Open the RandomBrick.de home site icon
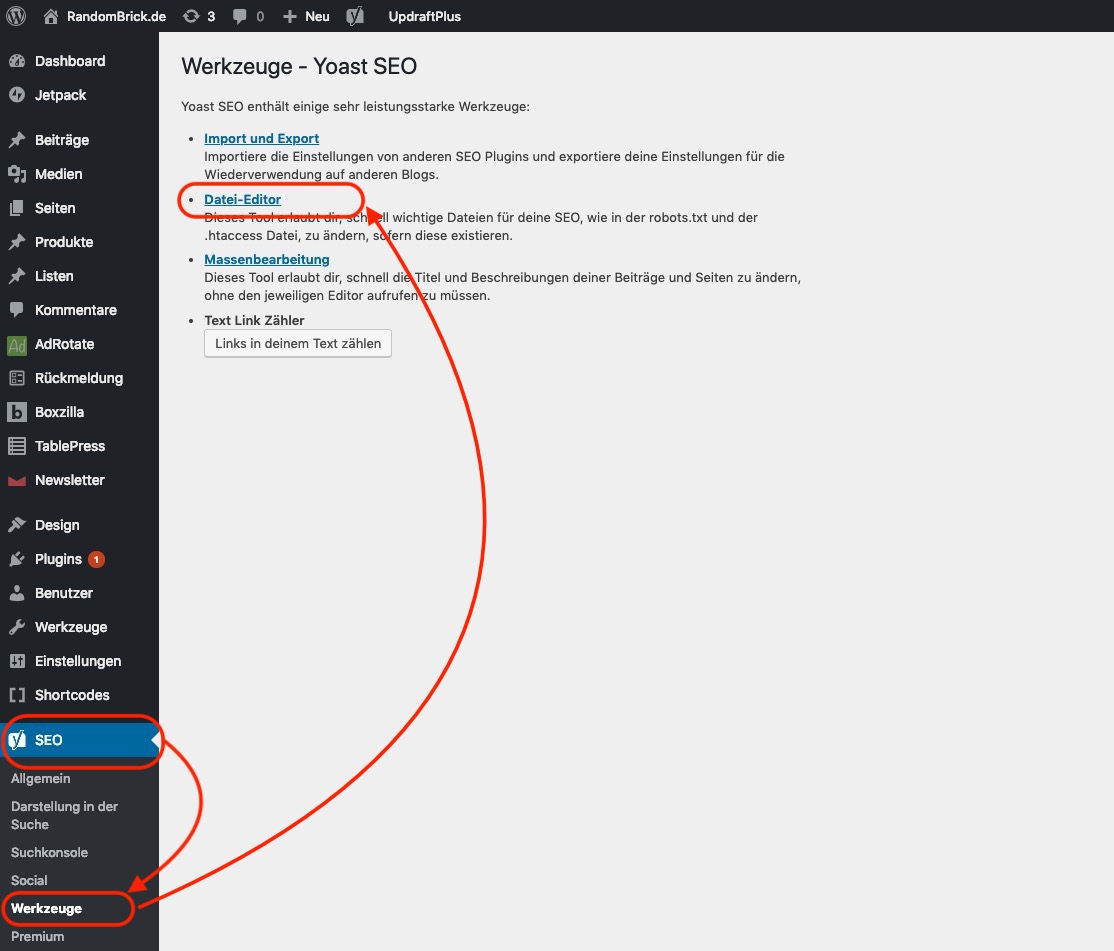The width and height of the screenshot is (1114, 951). point(51,16)
